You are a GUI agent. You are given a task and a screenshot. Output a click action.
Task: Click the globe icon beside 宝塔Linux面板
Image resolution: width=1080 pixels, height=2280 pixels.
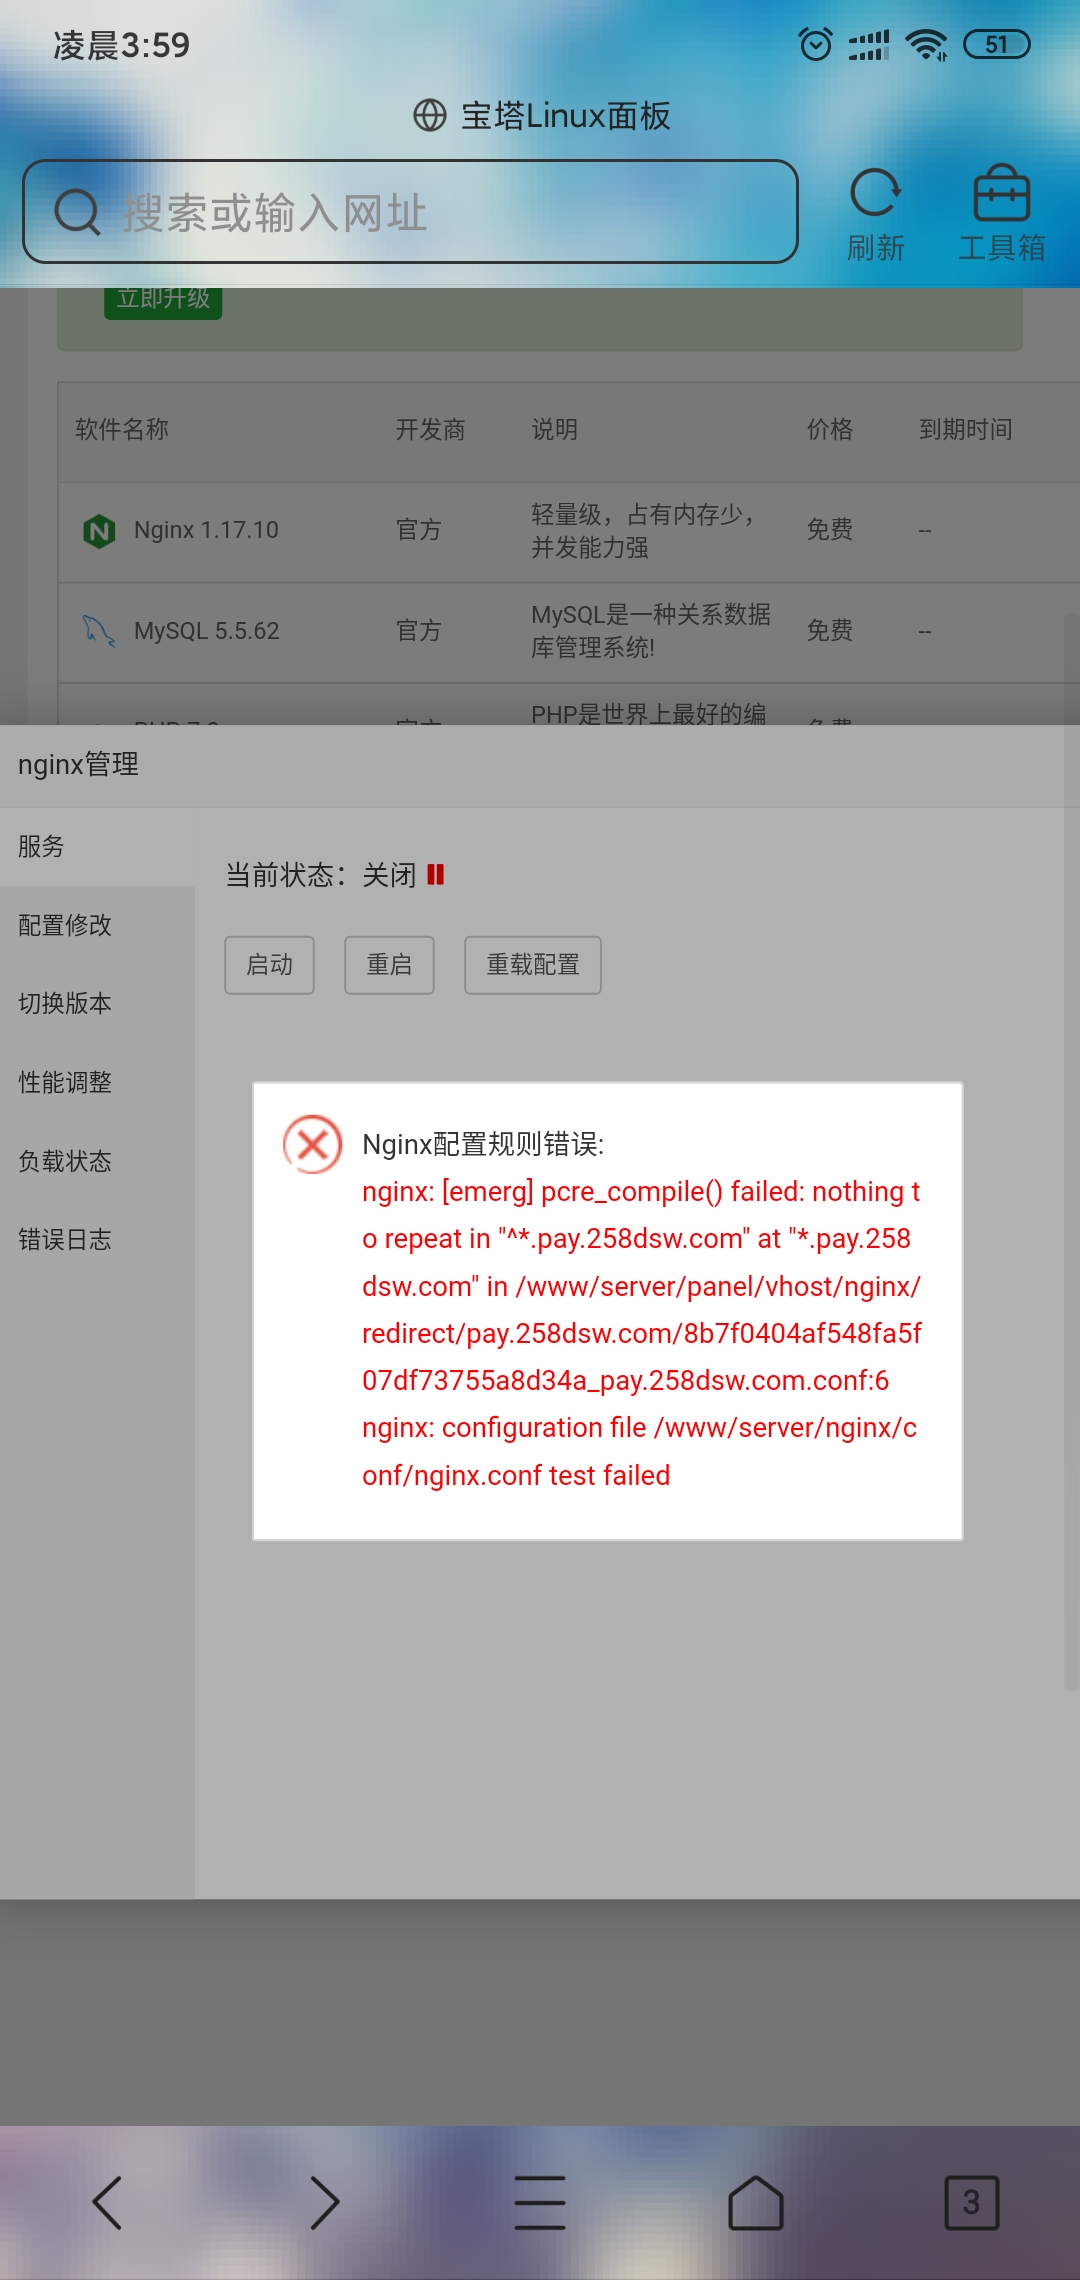click(430, 116)
